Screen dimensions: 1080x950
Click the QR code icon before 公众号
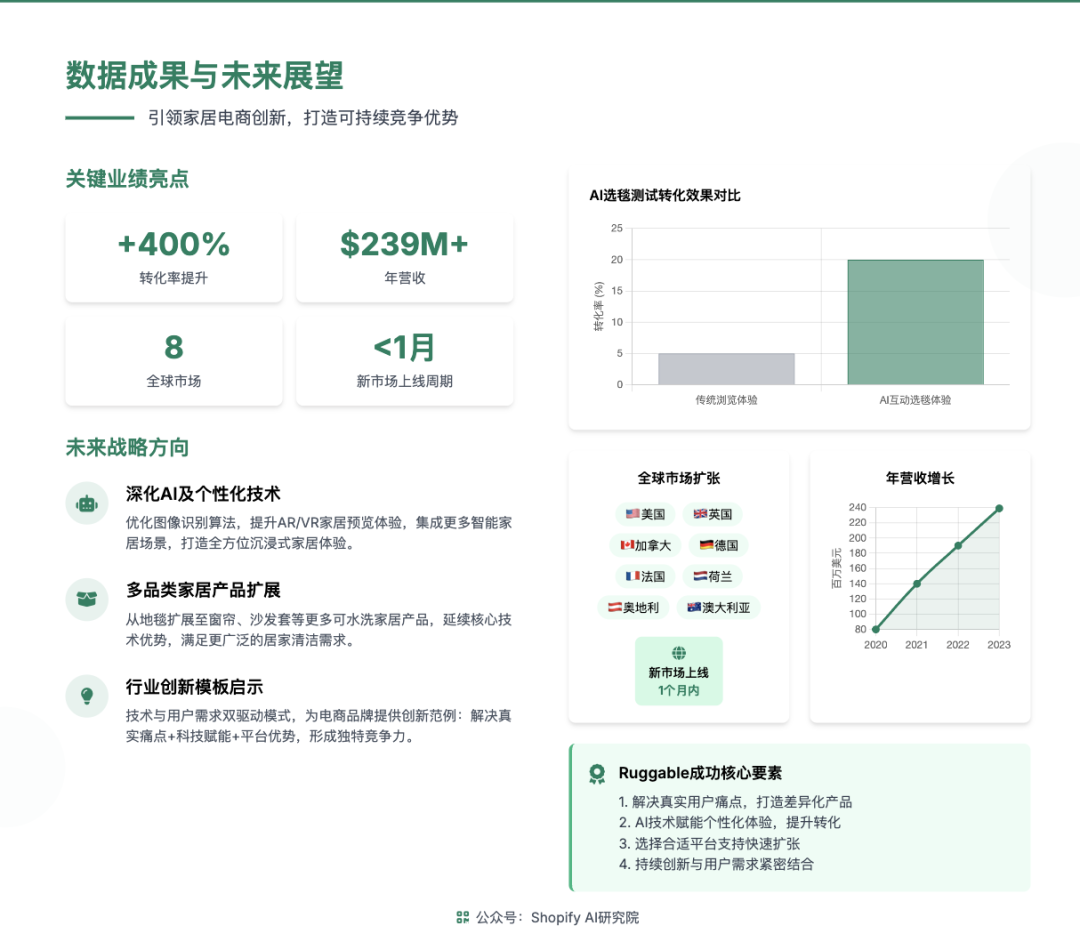click(463, 917)
